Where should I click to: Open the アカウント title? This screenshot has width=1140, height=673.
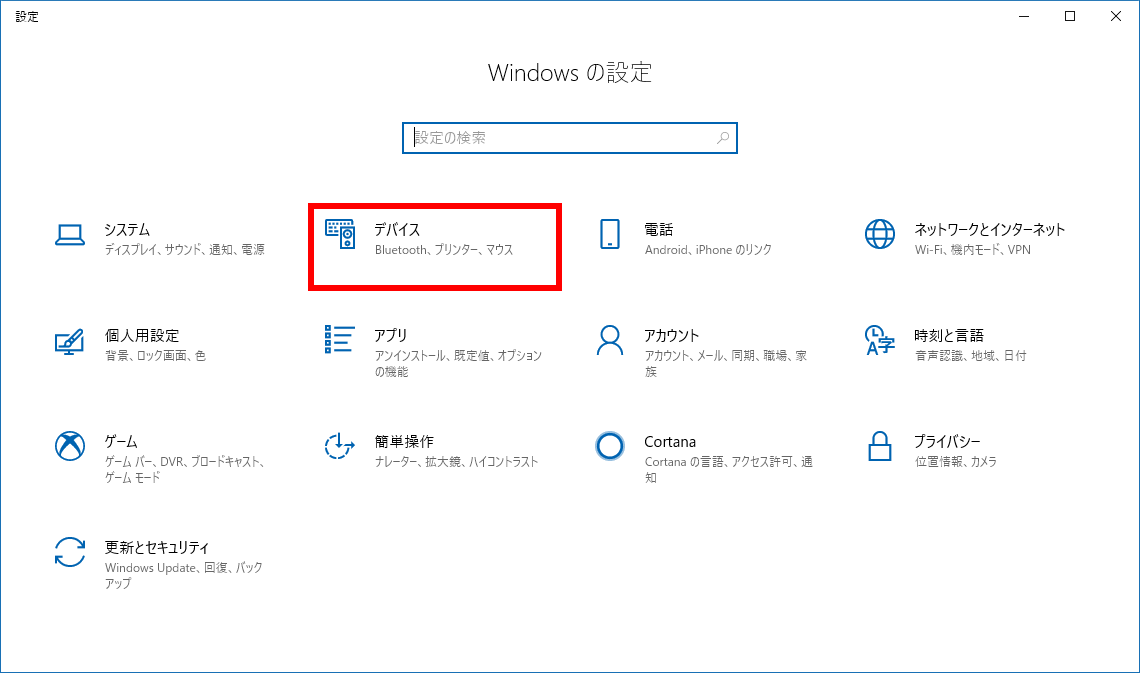pos(672,336)
